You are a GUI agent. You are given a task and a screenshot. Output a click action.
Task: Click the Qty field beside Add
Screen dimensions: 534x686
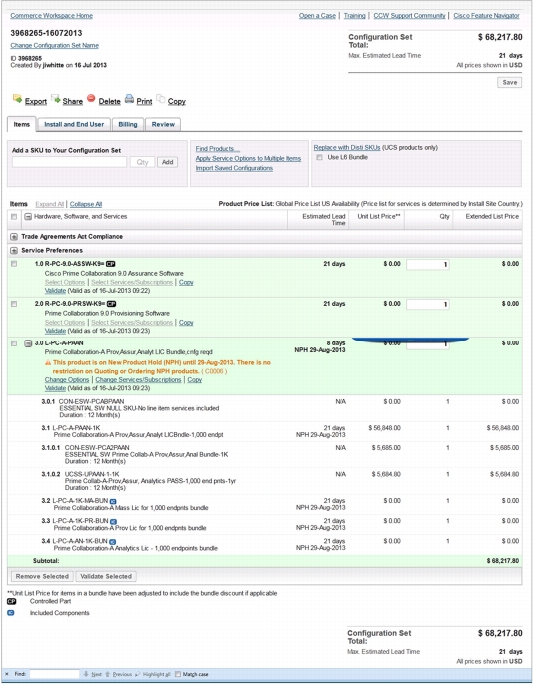(142, 162)
